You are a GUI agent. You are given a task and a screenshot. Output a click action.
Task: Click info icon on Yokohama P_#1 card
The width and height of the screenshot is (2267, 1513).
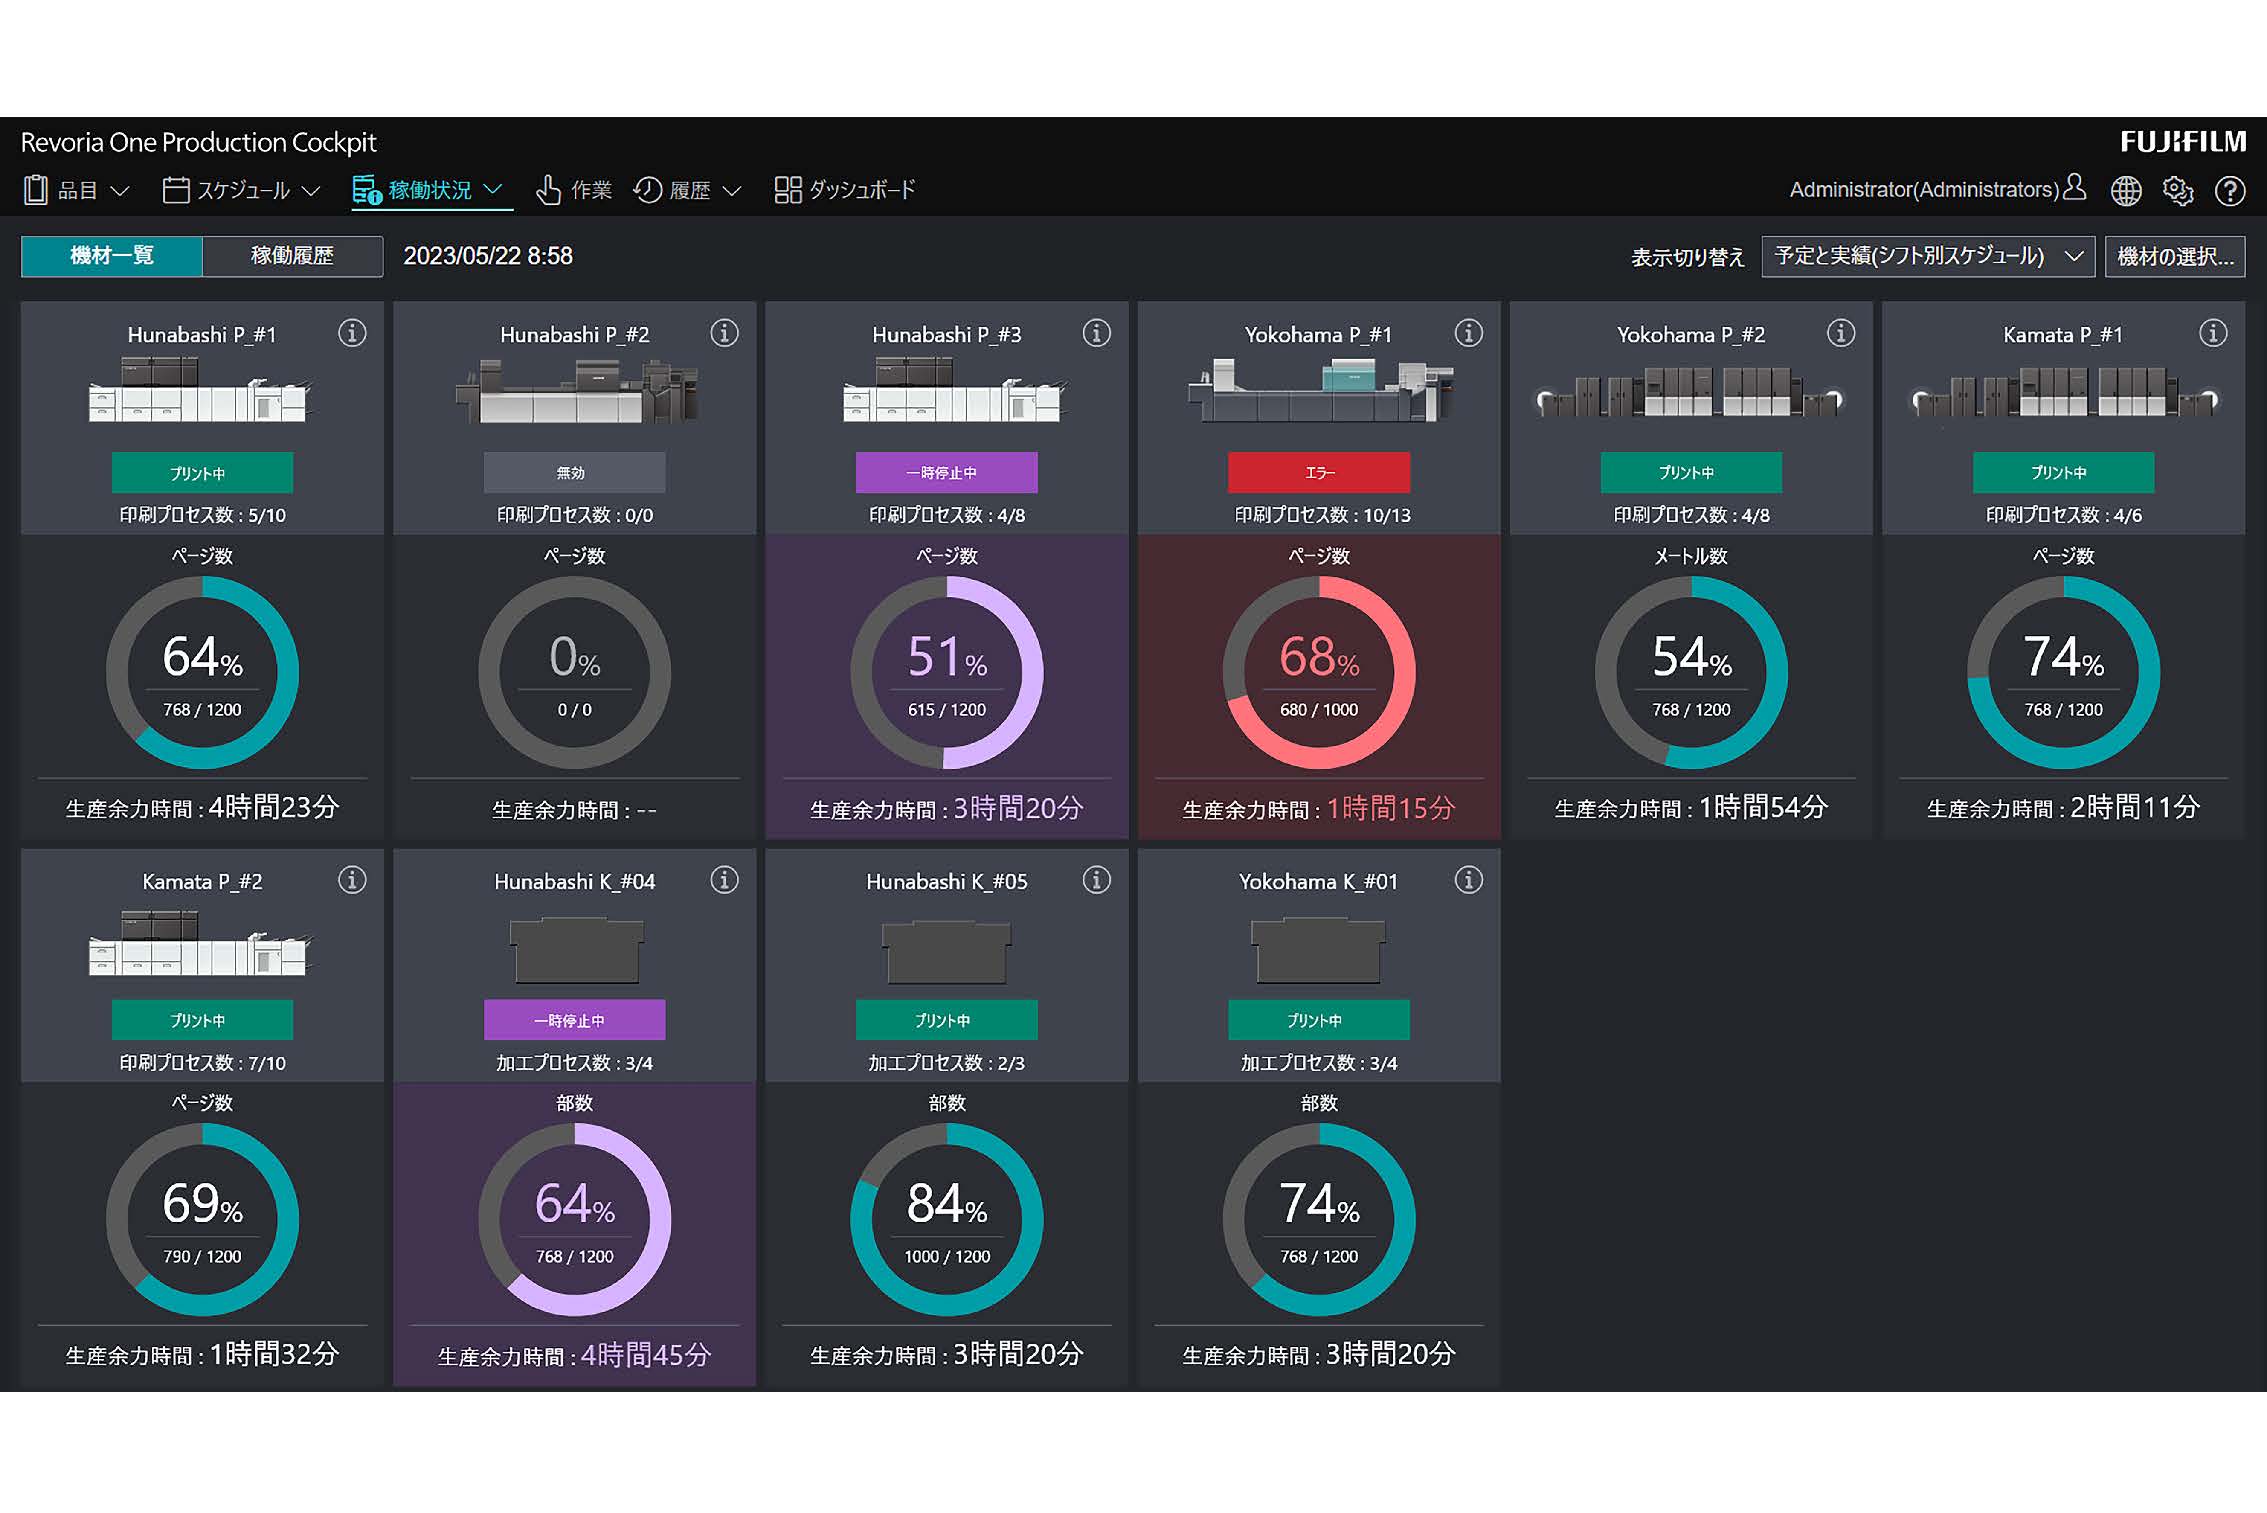(x=1468, y=333)
